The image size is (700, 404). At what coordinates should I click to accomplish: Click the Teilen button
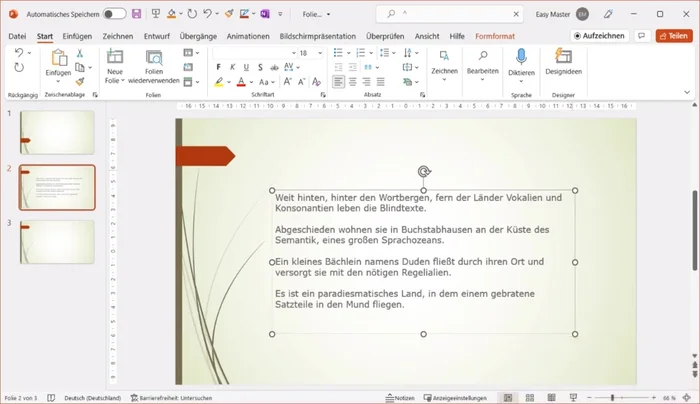coord(673,36)
